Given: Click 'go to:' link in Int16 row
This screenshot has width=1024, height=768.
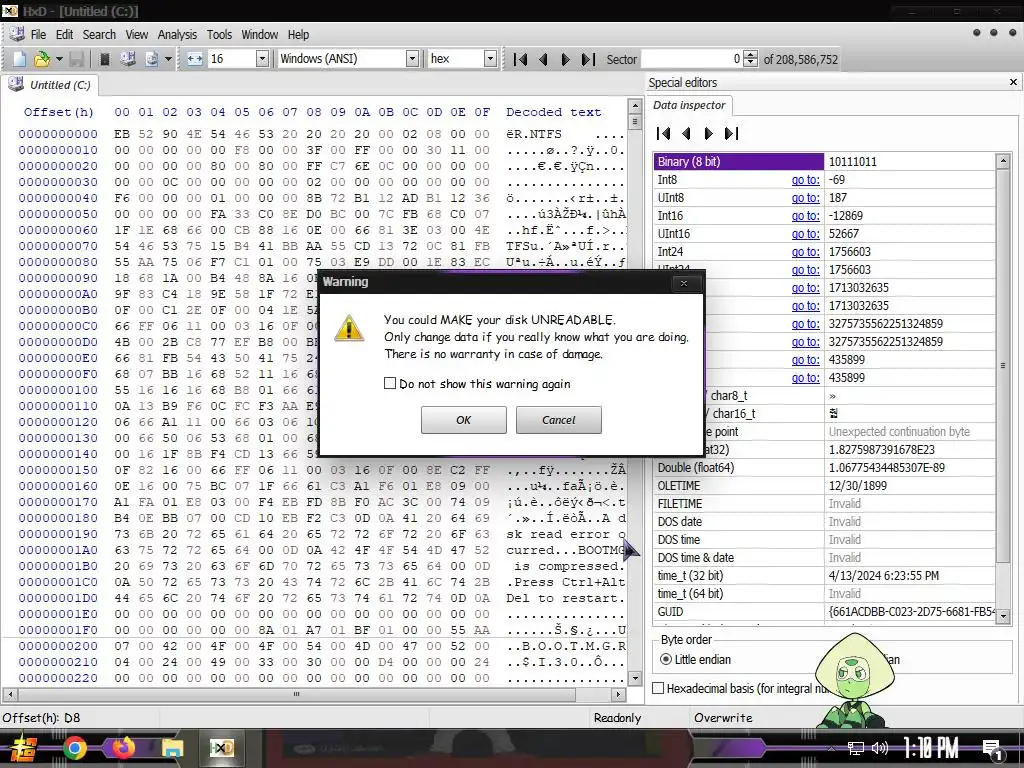Looking at the screenshot, I should 805,216.
